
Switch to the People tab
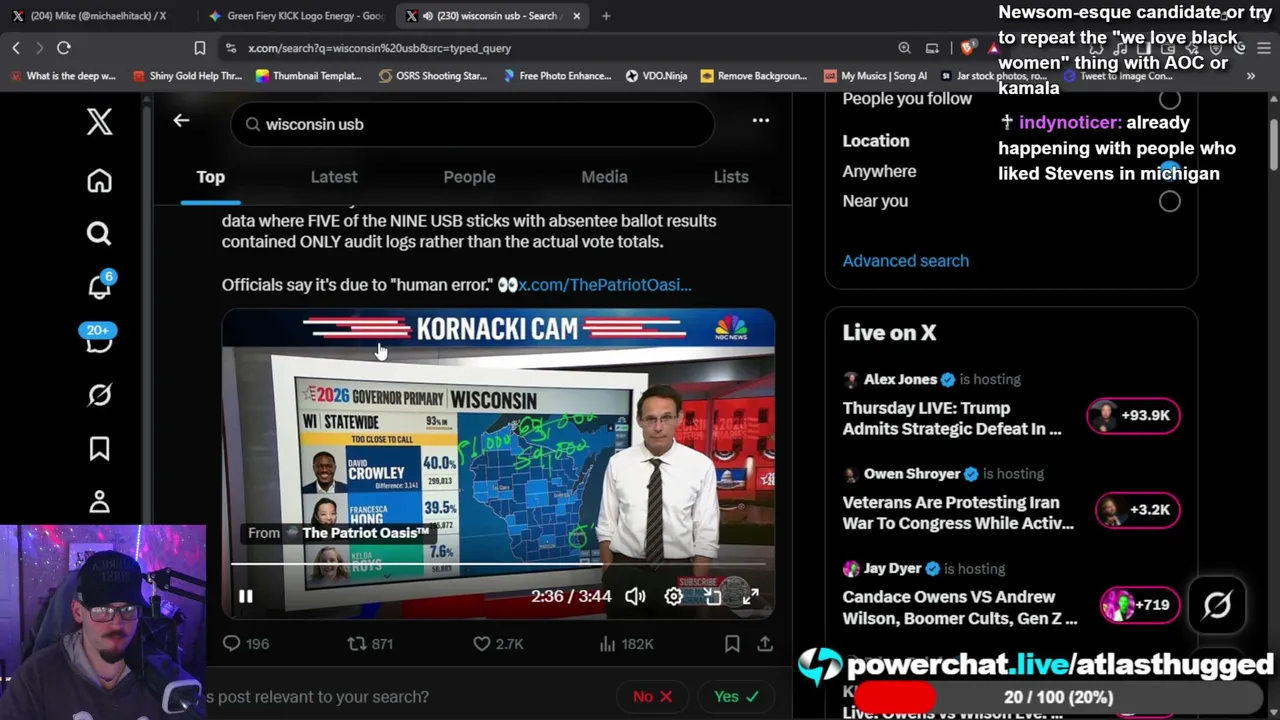tap(469, 177)
